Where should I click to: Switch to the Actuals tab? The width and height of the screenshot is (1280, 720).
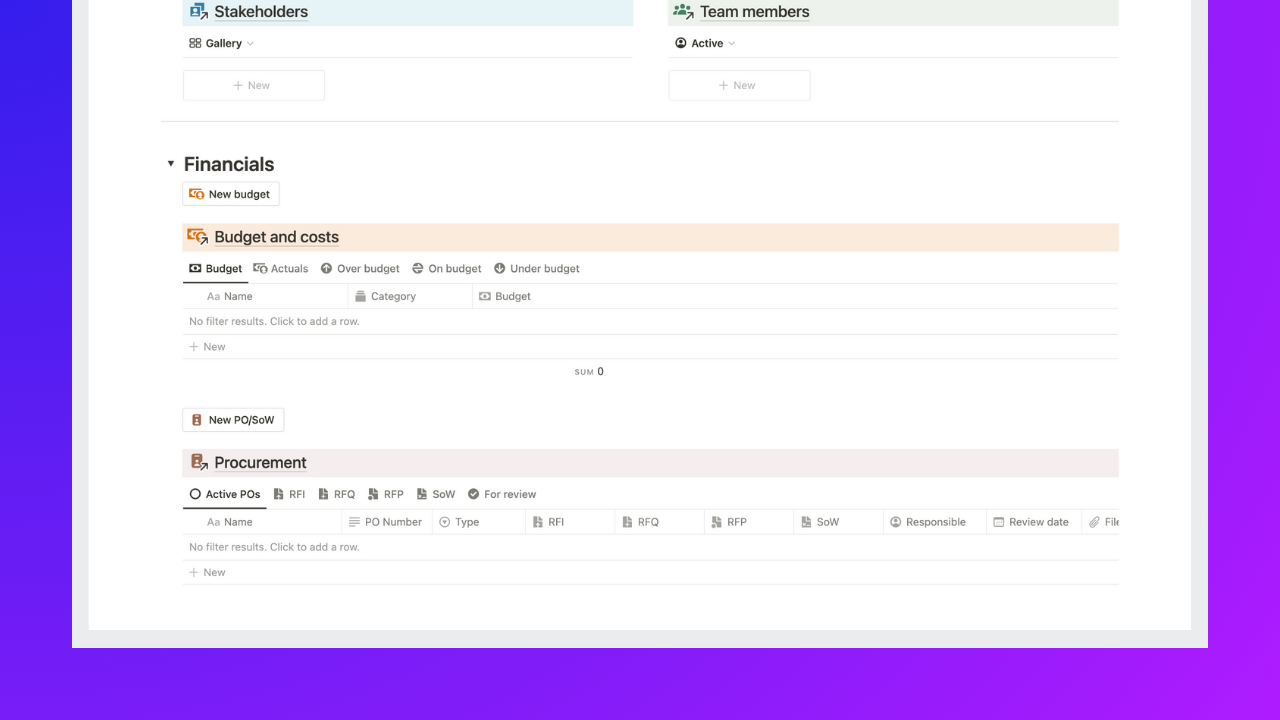click(280, 268)
